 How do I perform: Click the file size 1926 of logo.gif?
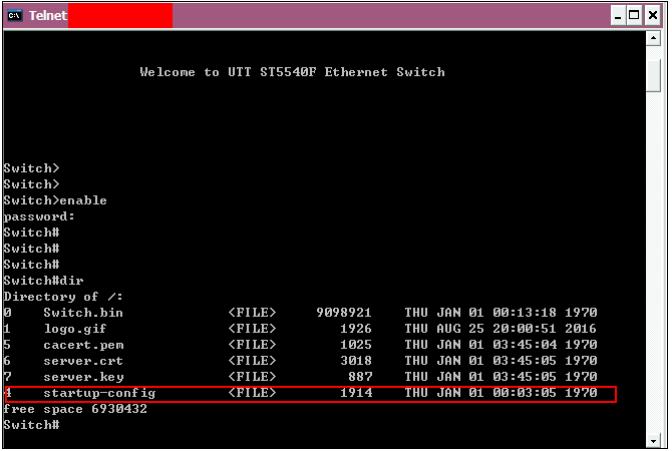pyautogui.click(x=356, y=329)
